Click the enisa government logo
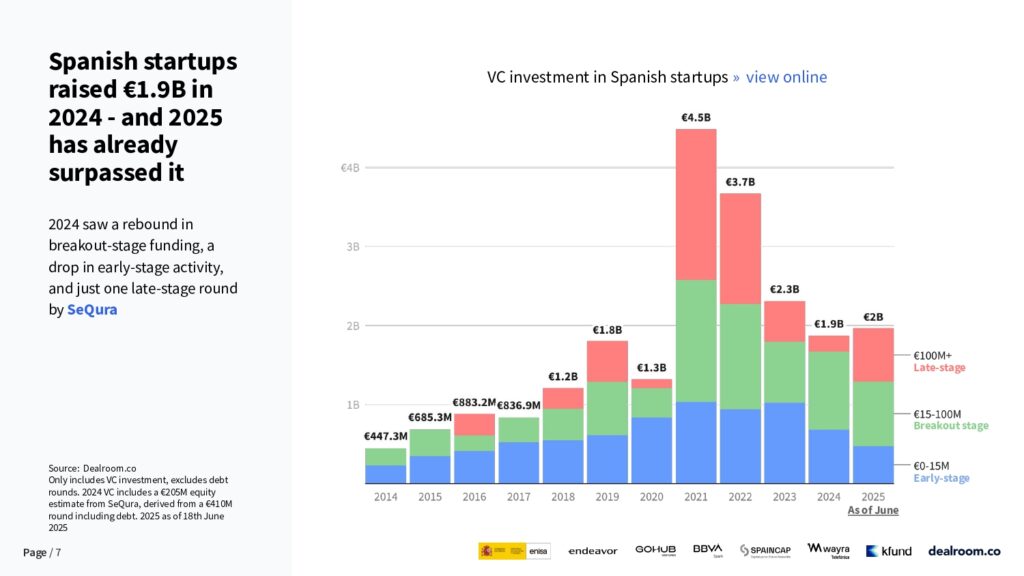This screenshot has height=576, width=1024. click(515, 551)
